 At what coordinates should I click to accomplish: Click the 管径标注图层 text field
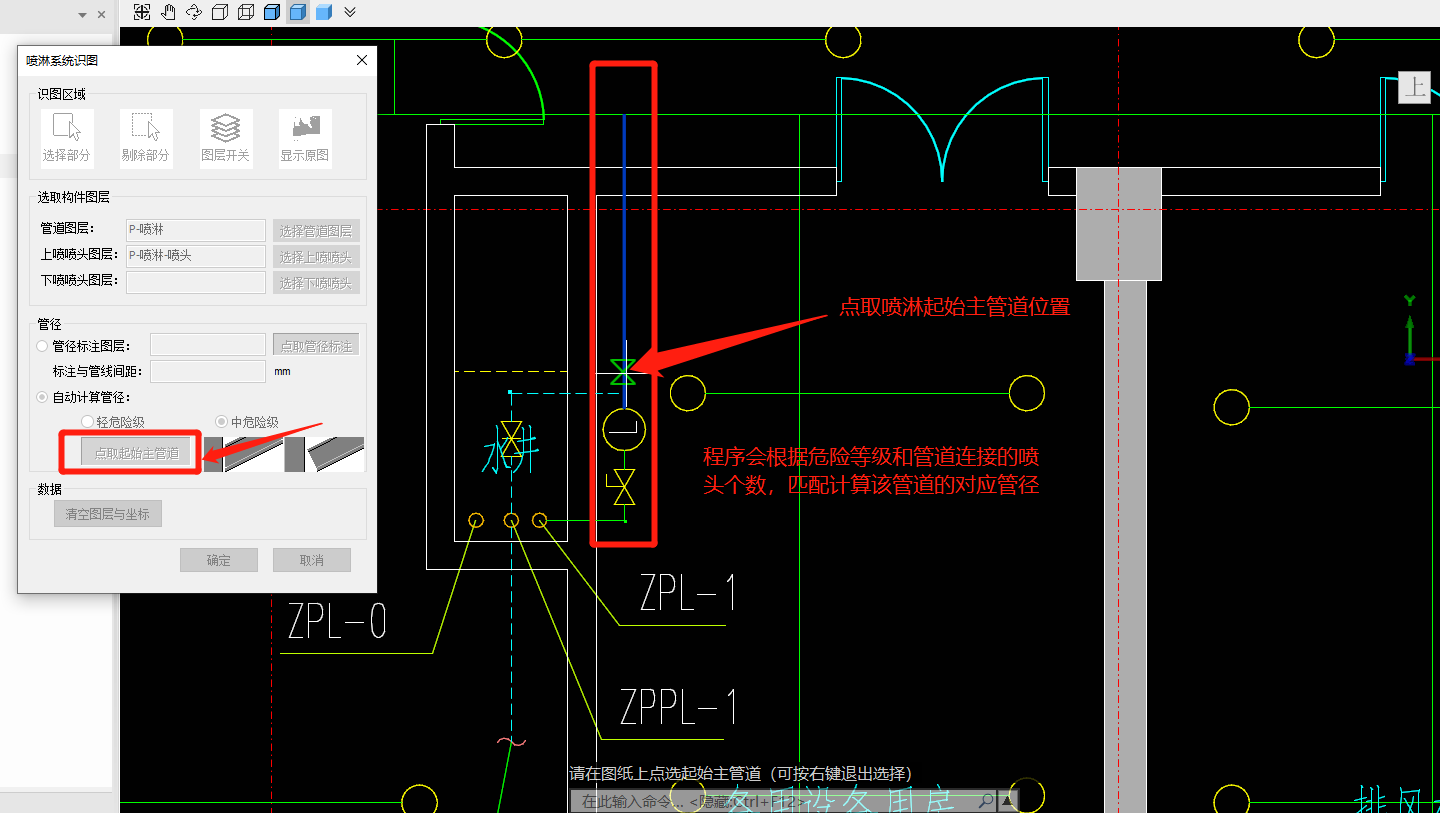208,346
